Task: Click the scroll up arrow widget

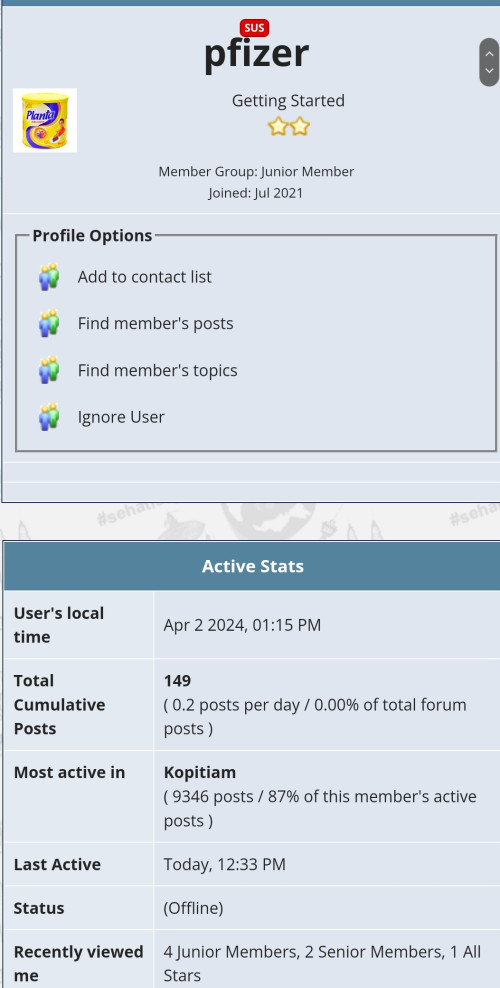Action: (x=489, y=53)
